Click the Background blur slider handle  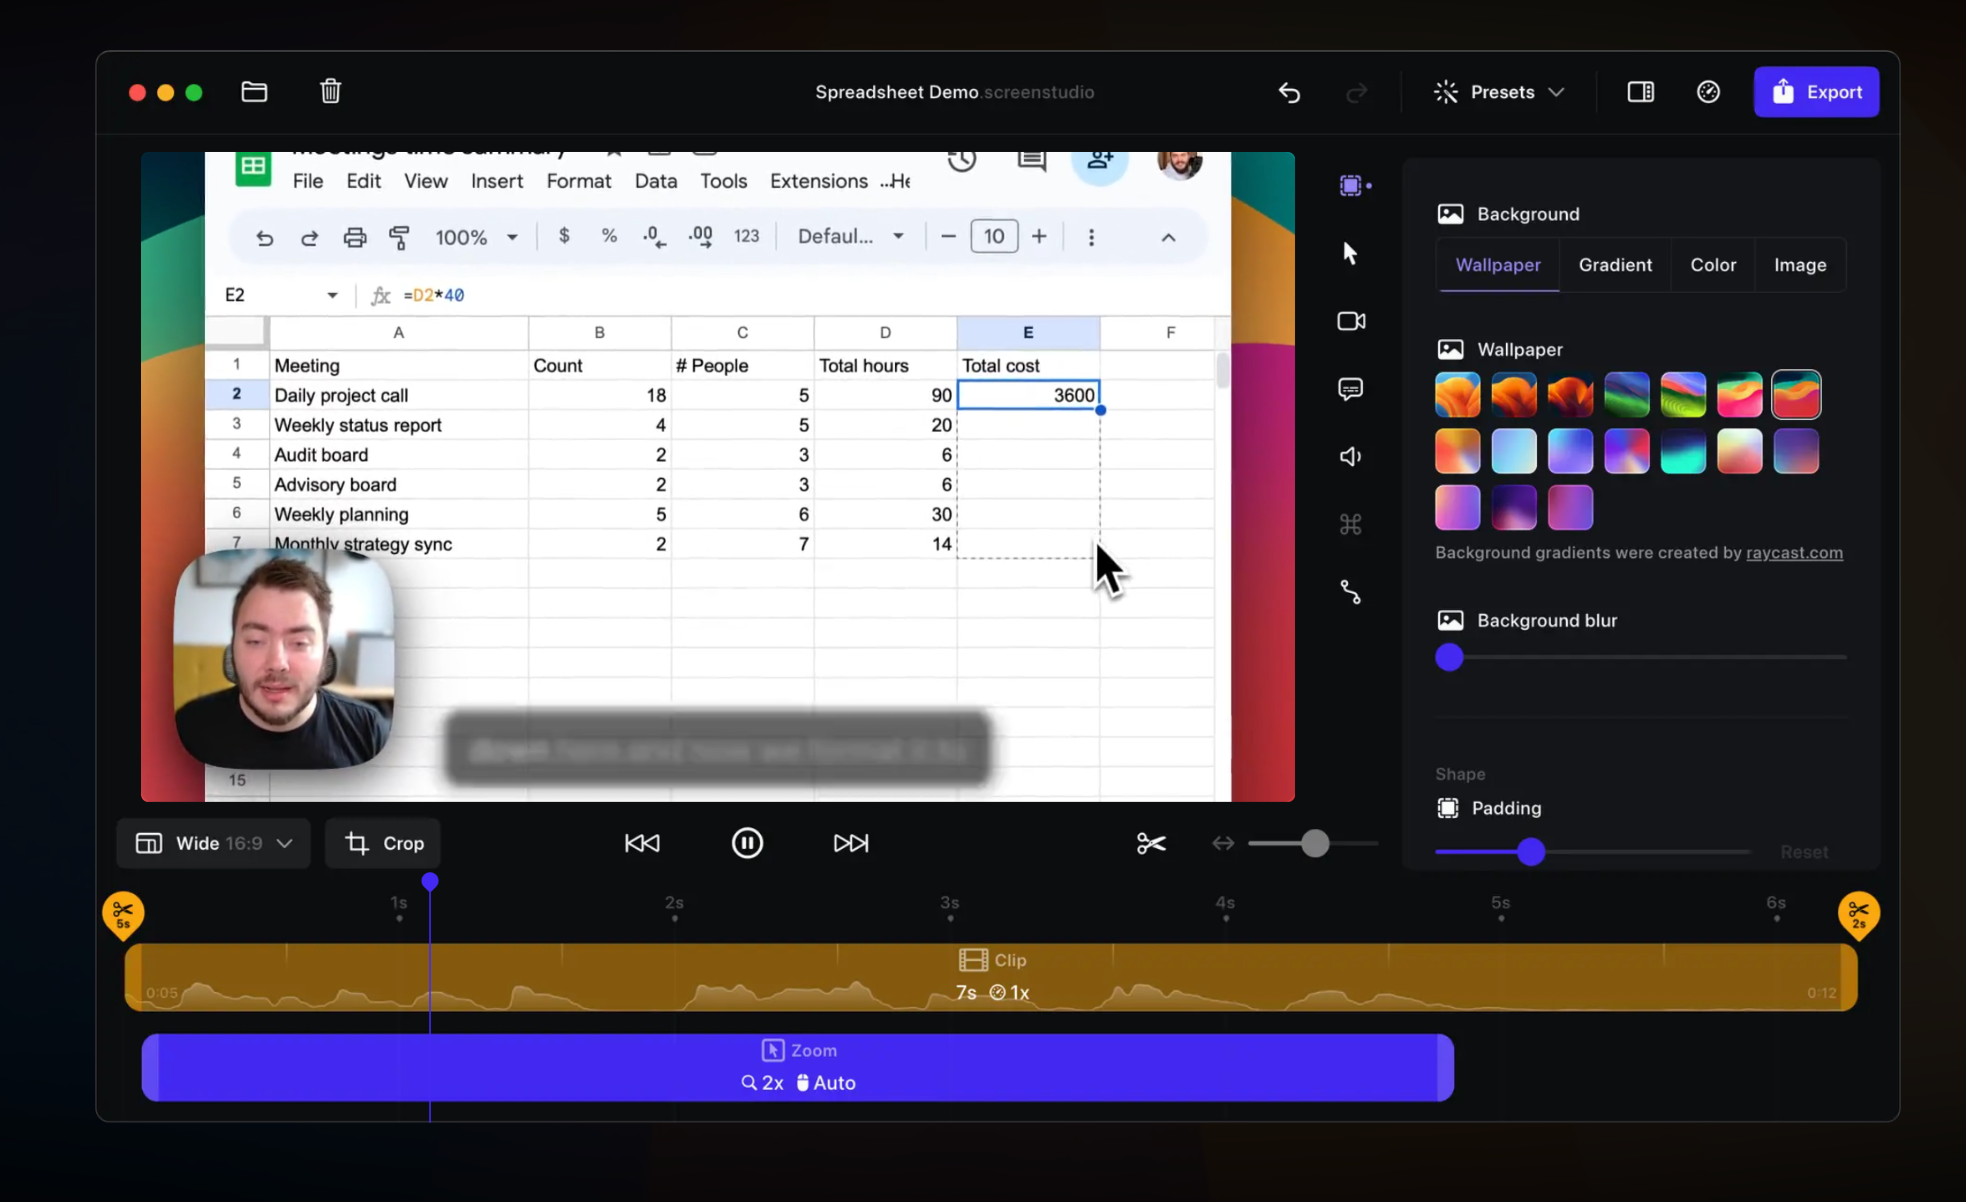[x=1449, y=657]
